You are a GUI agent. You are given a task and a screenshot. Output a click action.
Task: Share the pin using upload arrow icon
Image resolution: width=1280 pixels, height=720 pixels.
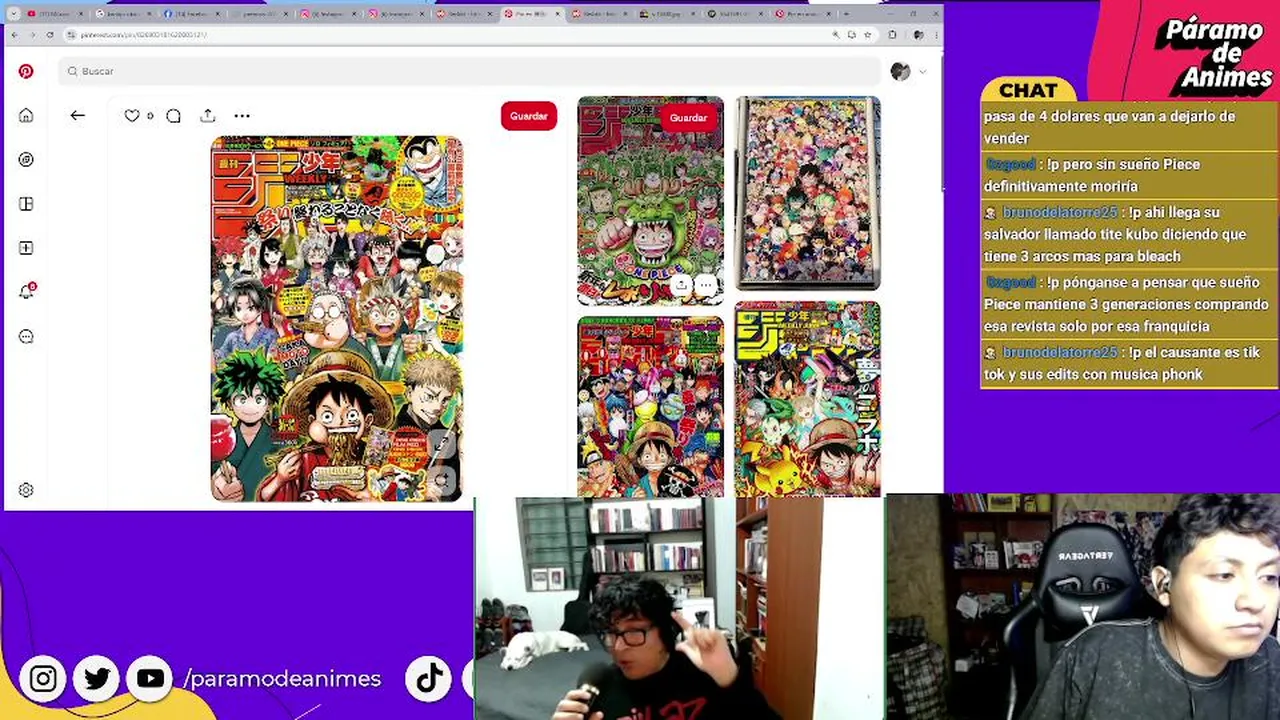(x=208, y=116)
